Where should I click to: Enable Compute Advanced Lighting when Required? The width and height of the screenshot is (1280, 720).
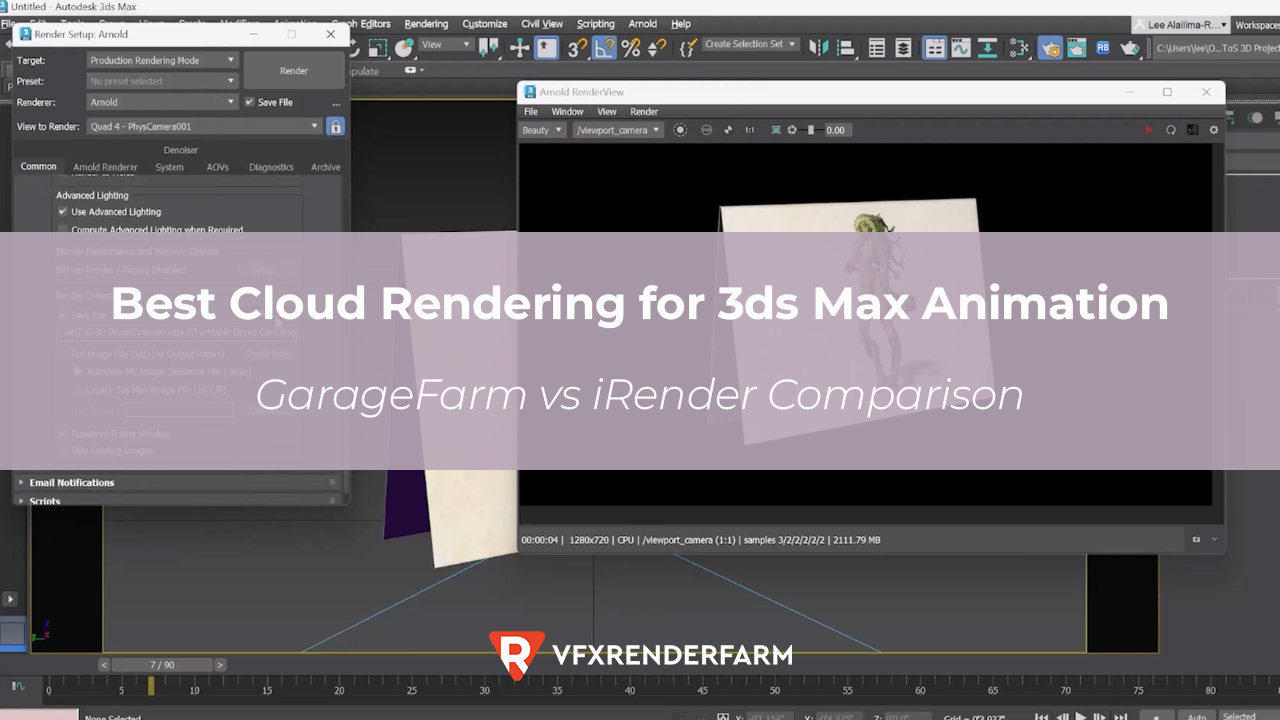(63, 229)
